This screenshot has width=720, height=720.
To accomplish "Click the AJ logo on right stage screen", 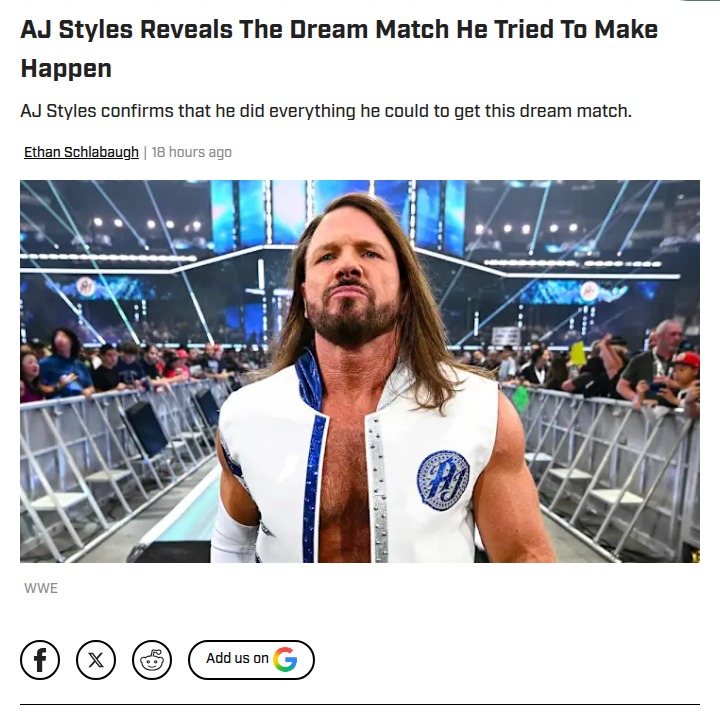I will 589,291.
